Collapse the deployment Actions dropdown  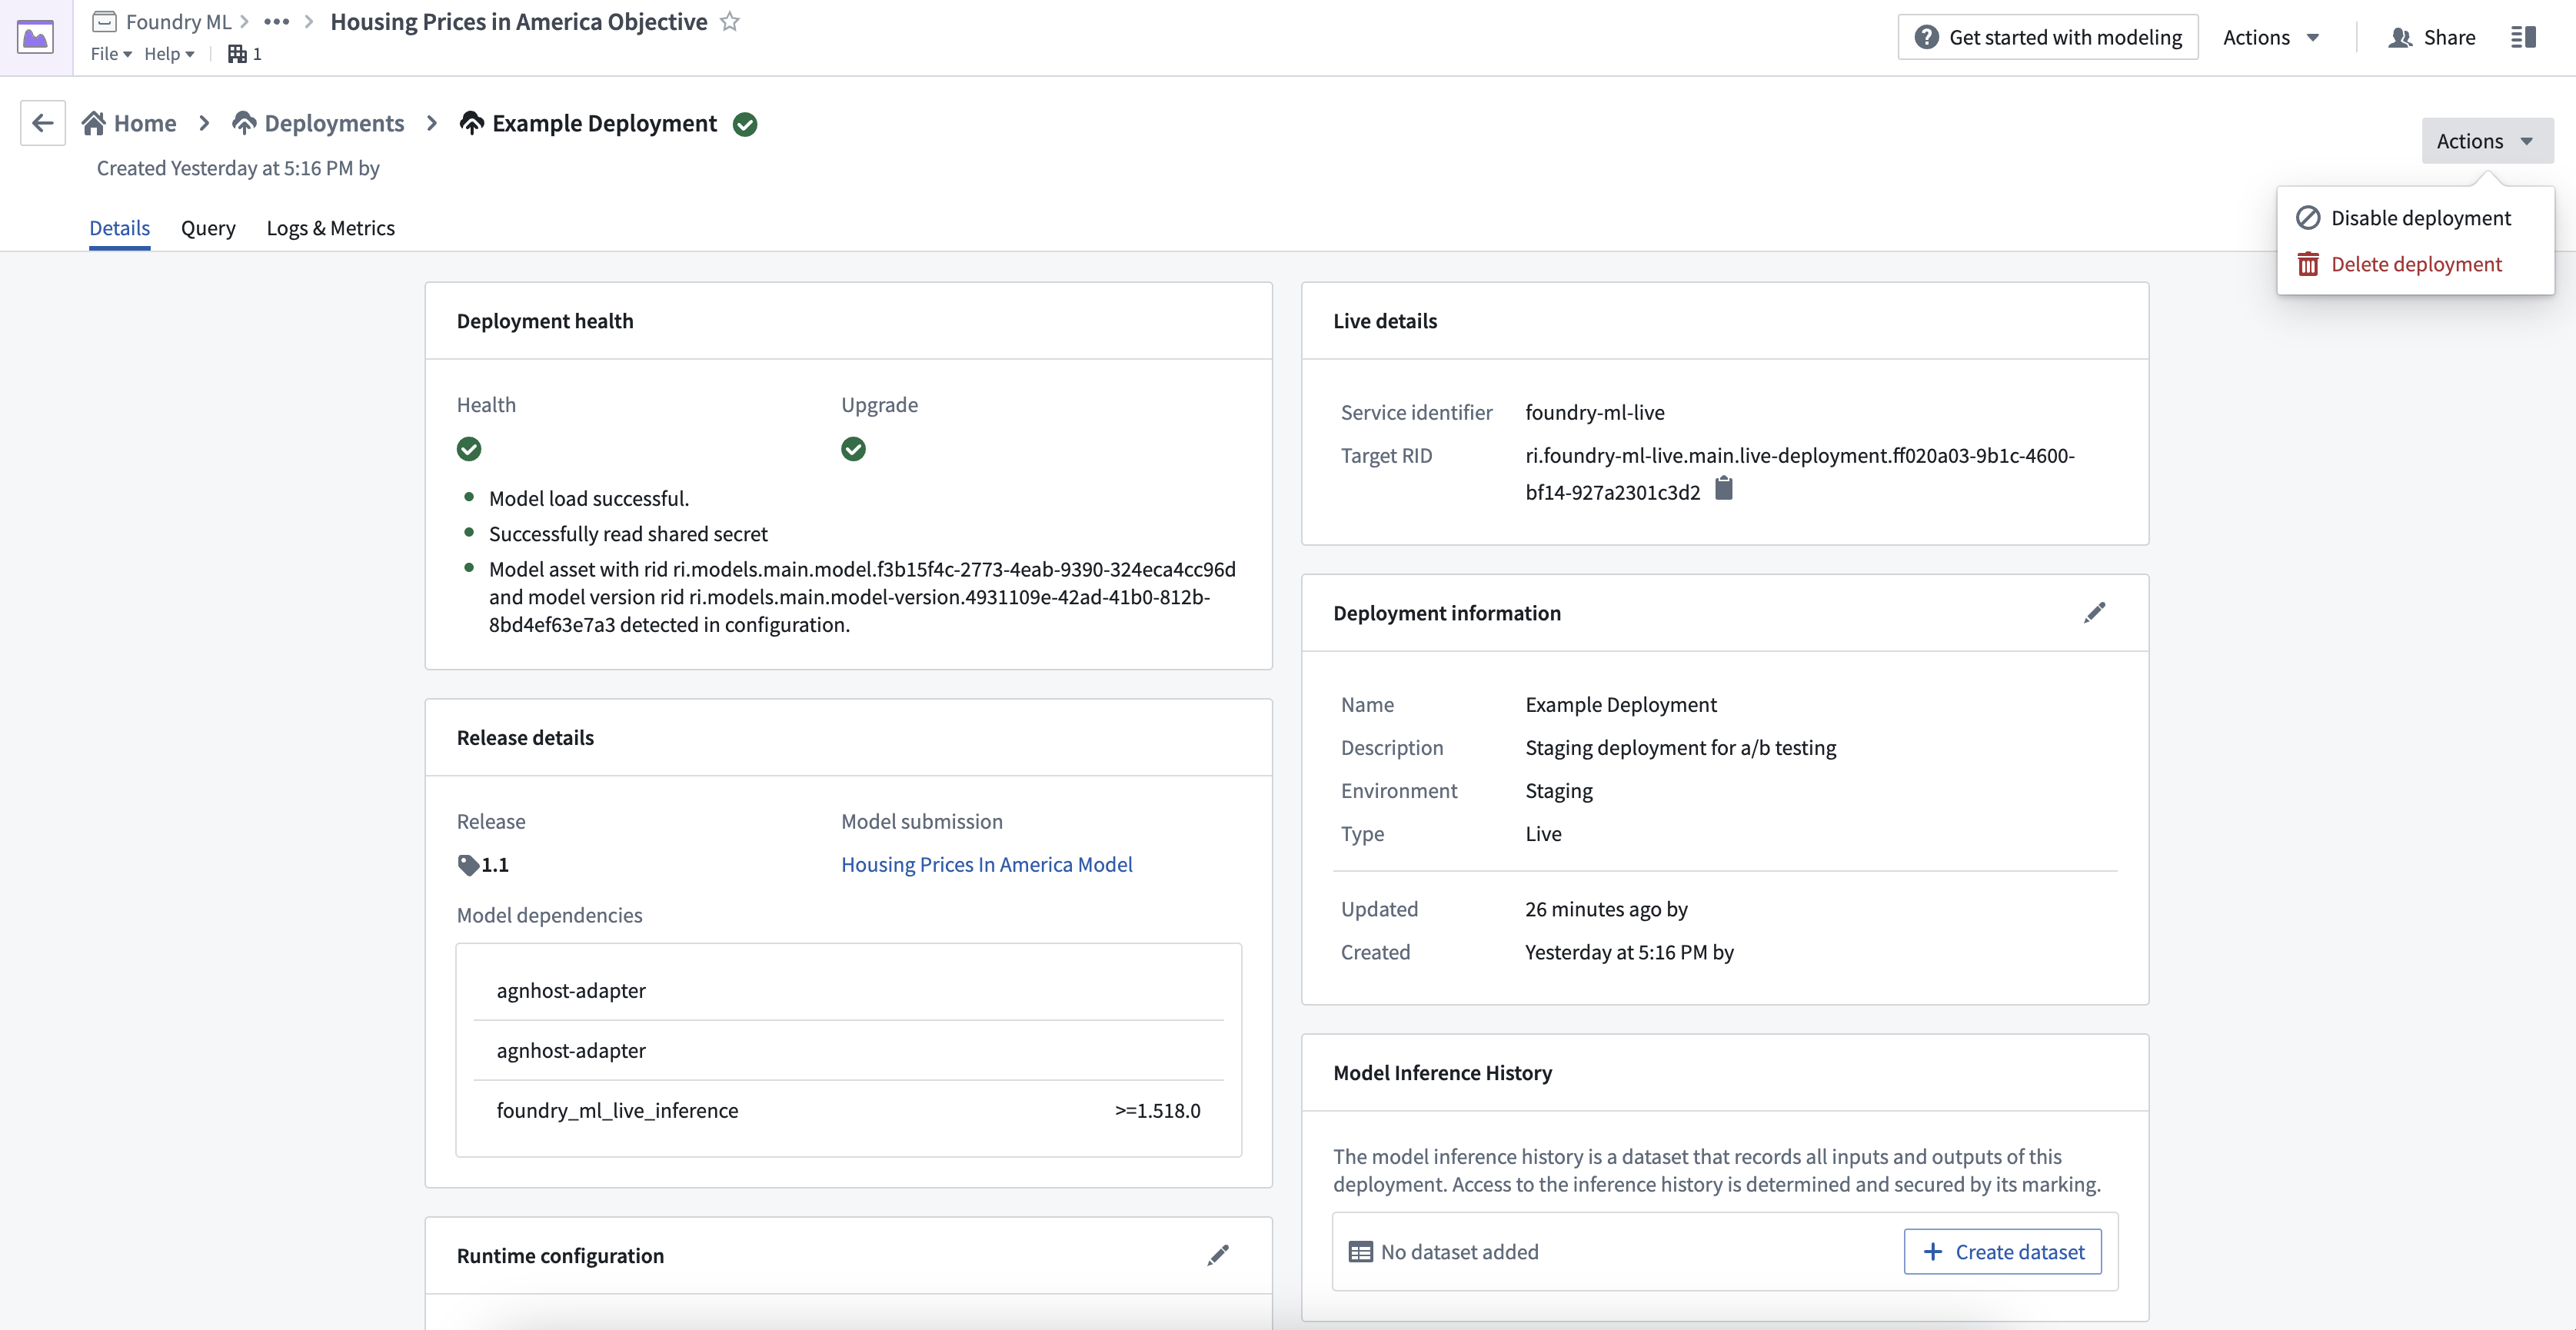(x=2487, y=141)
